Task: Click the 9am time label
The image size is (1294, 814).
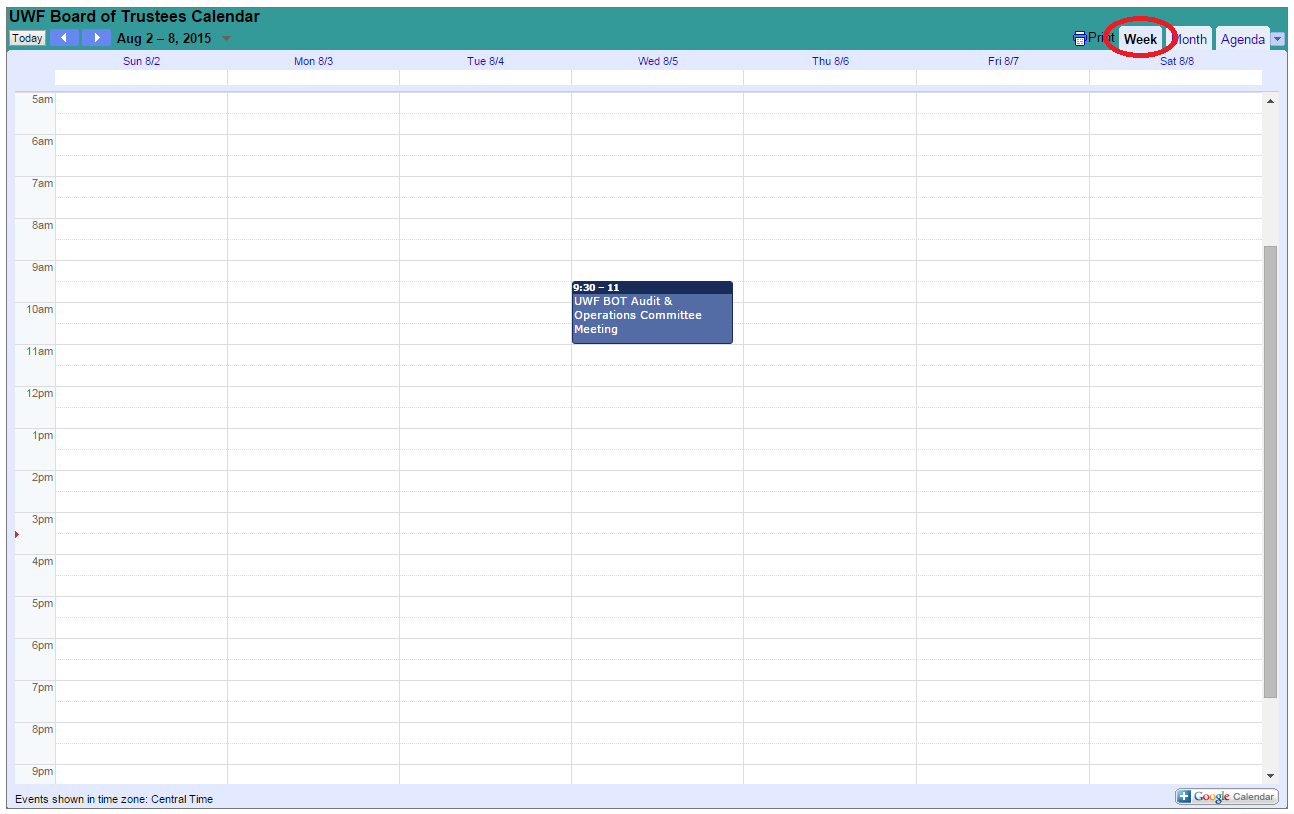Action: (43, 267)
